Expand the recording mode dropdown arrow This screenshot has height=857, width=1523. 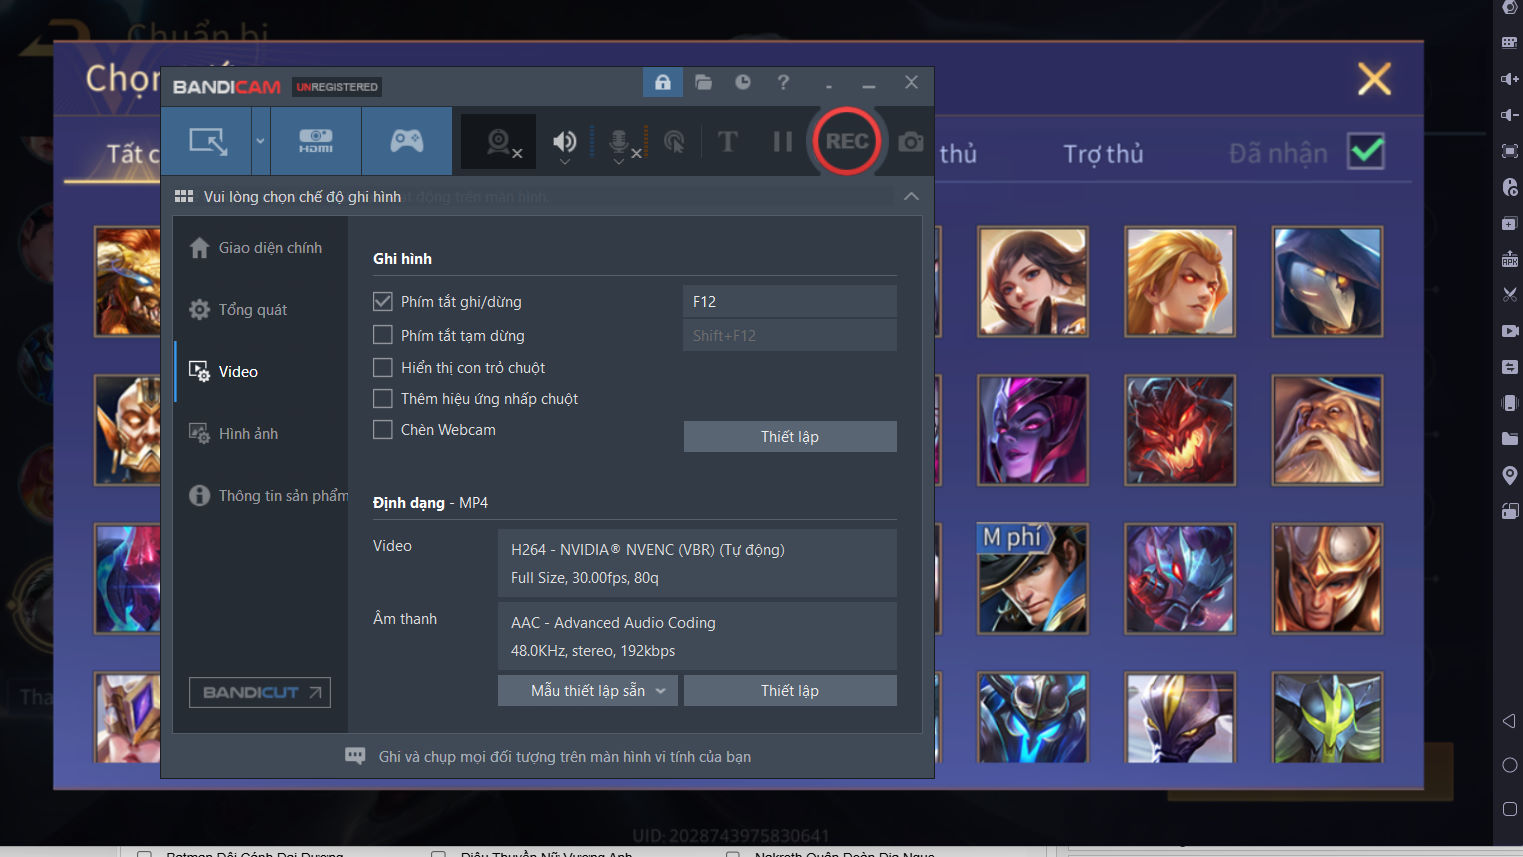click(x=260, y=141)
